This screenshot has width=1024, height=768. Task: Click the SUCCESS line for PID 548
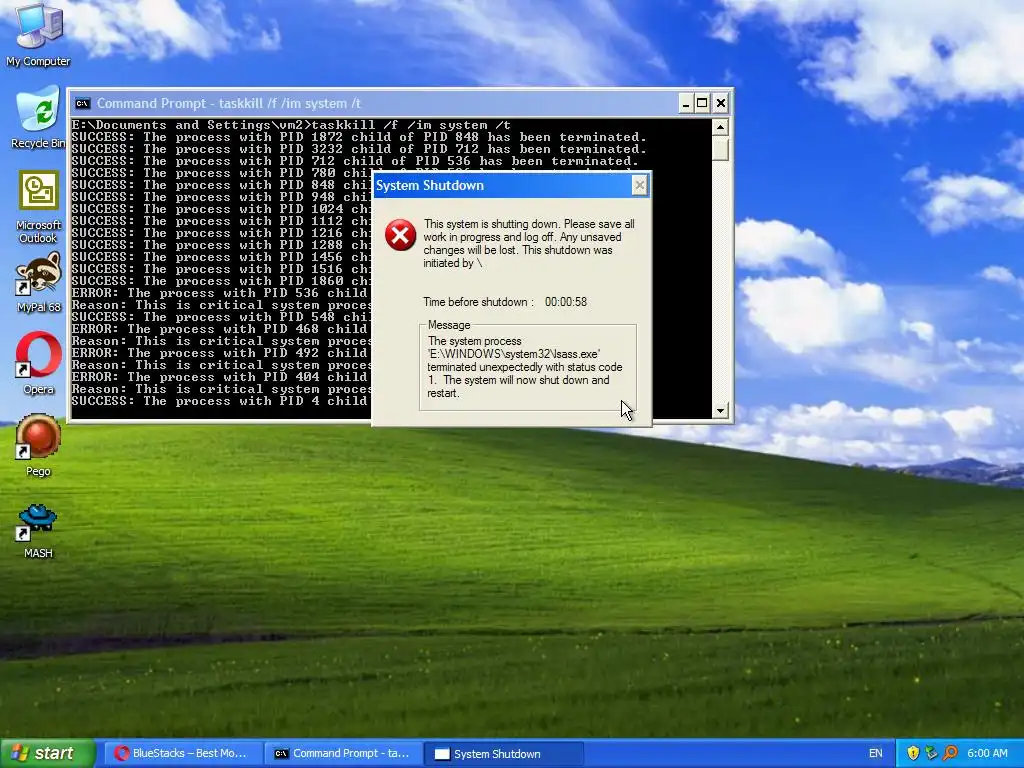[221, 317]
